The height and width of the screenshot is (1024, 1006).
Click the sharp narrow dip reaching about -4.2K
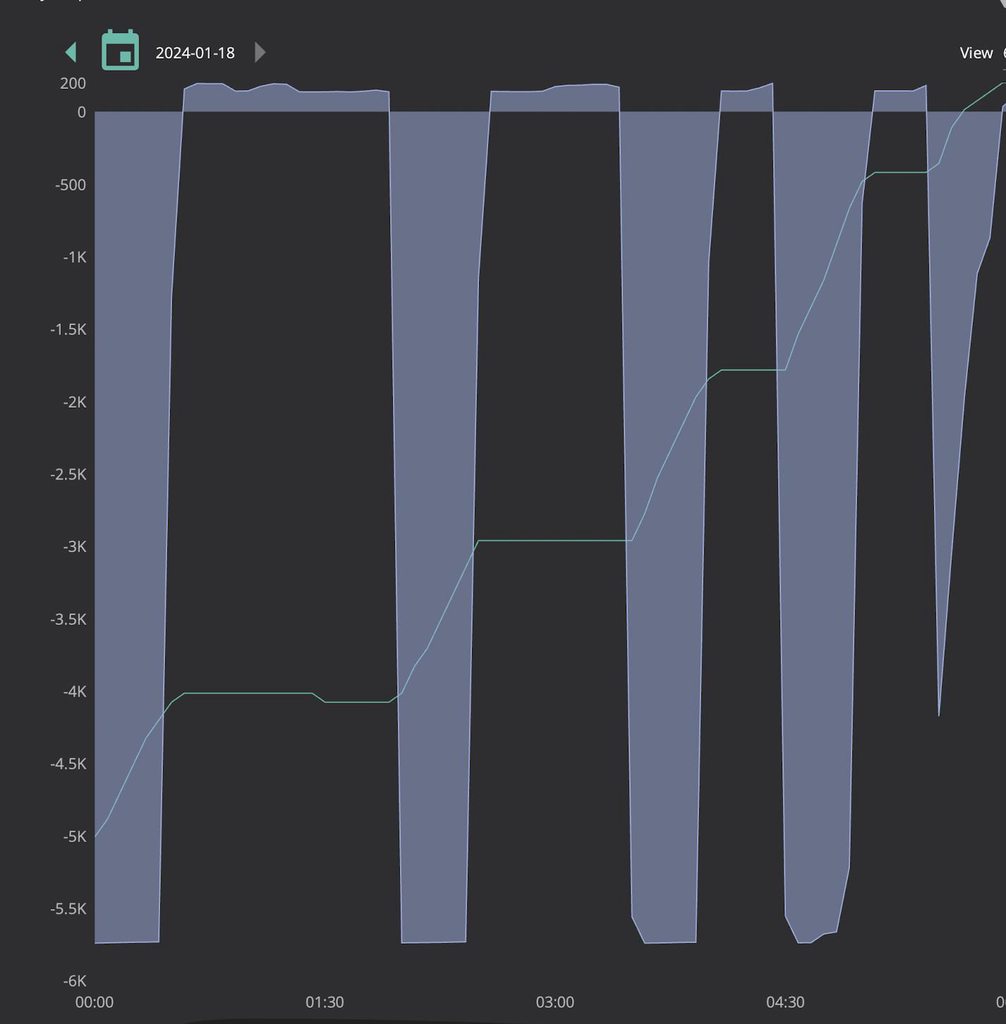pyautogui.click(x=938, y=712)
